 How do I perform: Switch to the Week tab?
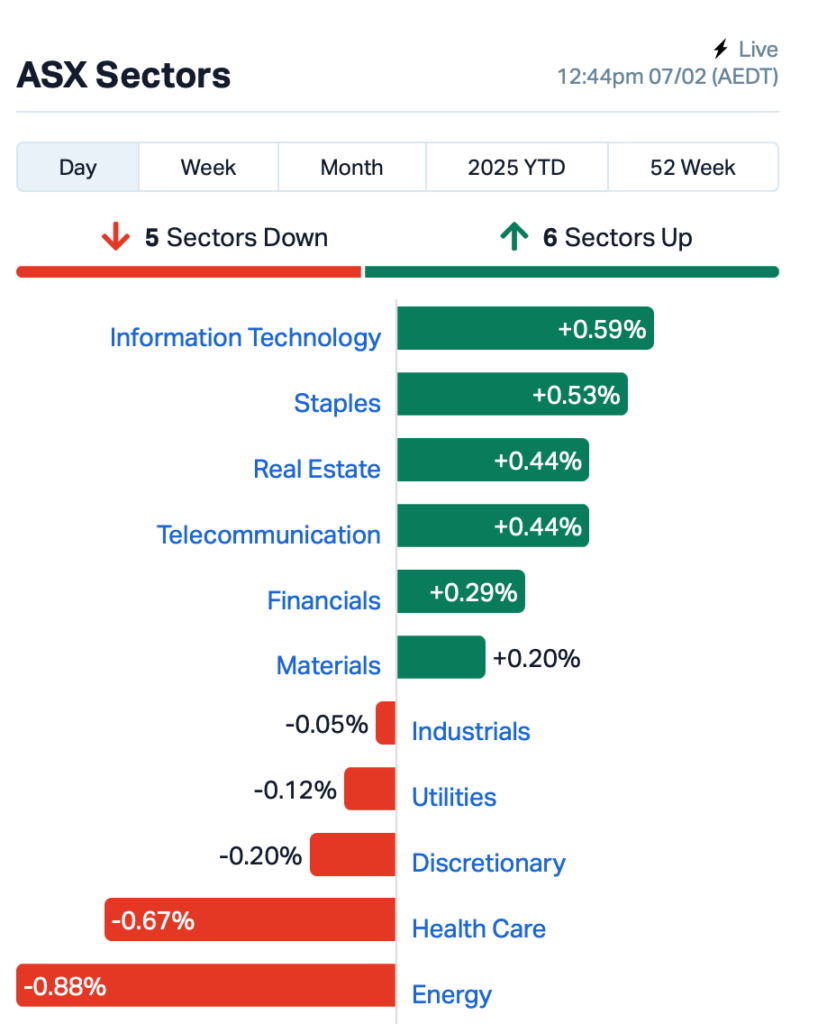coord(208,167)
